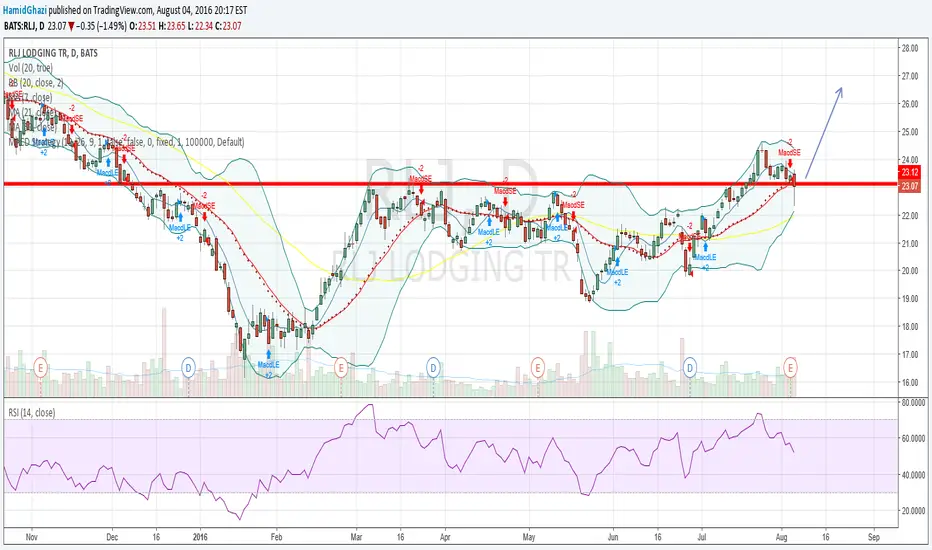Open the dividend marker before July
Viewport: 932px width, 550px height.
690,367
